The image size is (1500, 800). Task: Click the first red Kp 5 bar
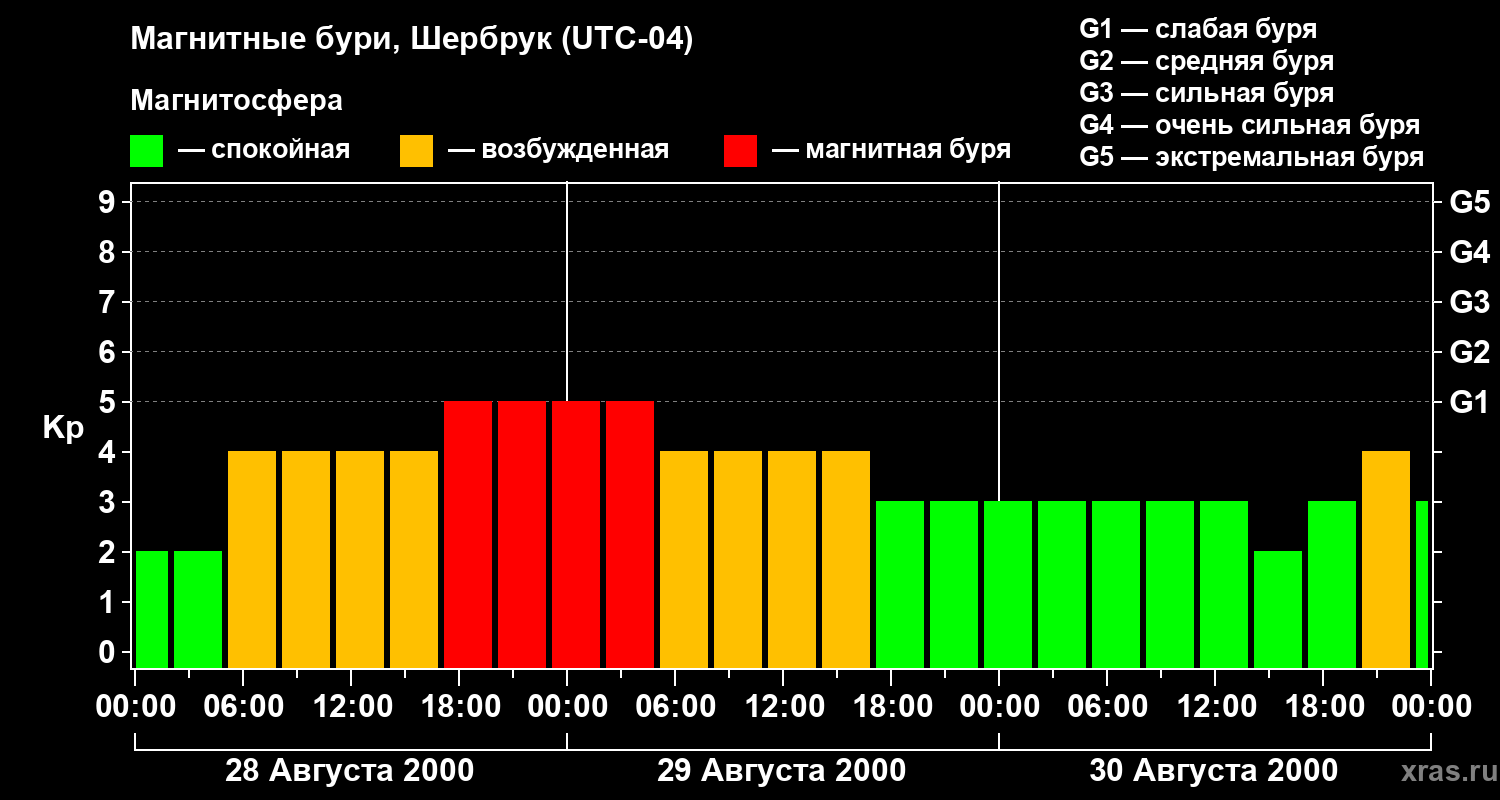468,534
